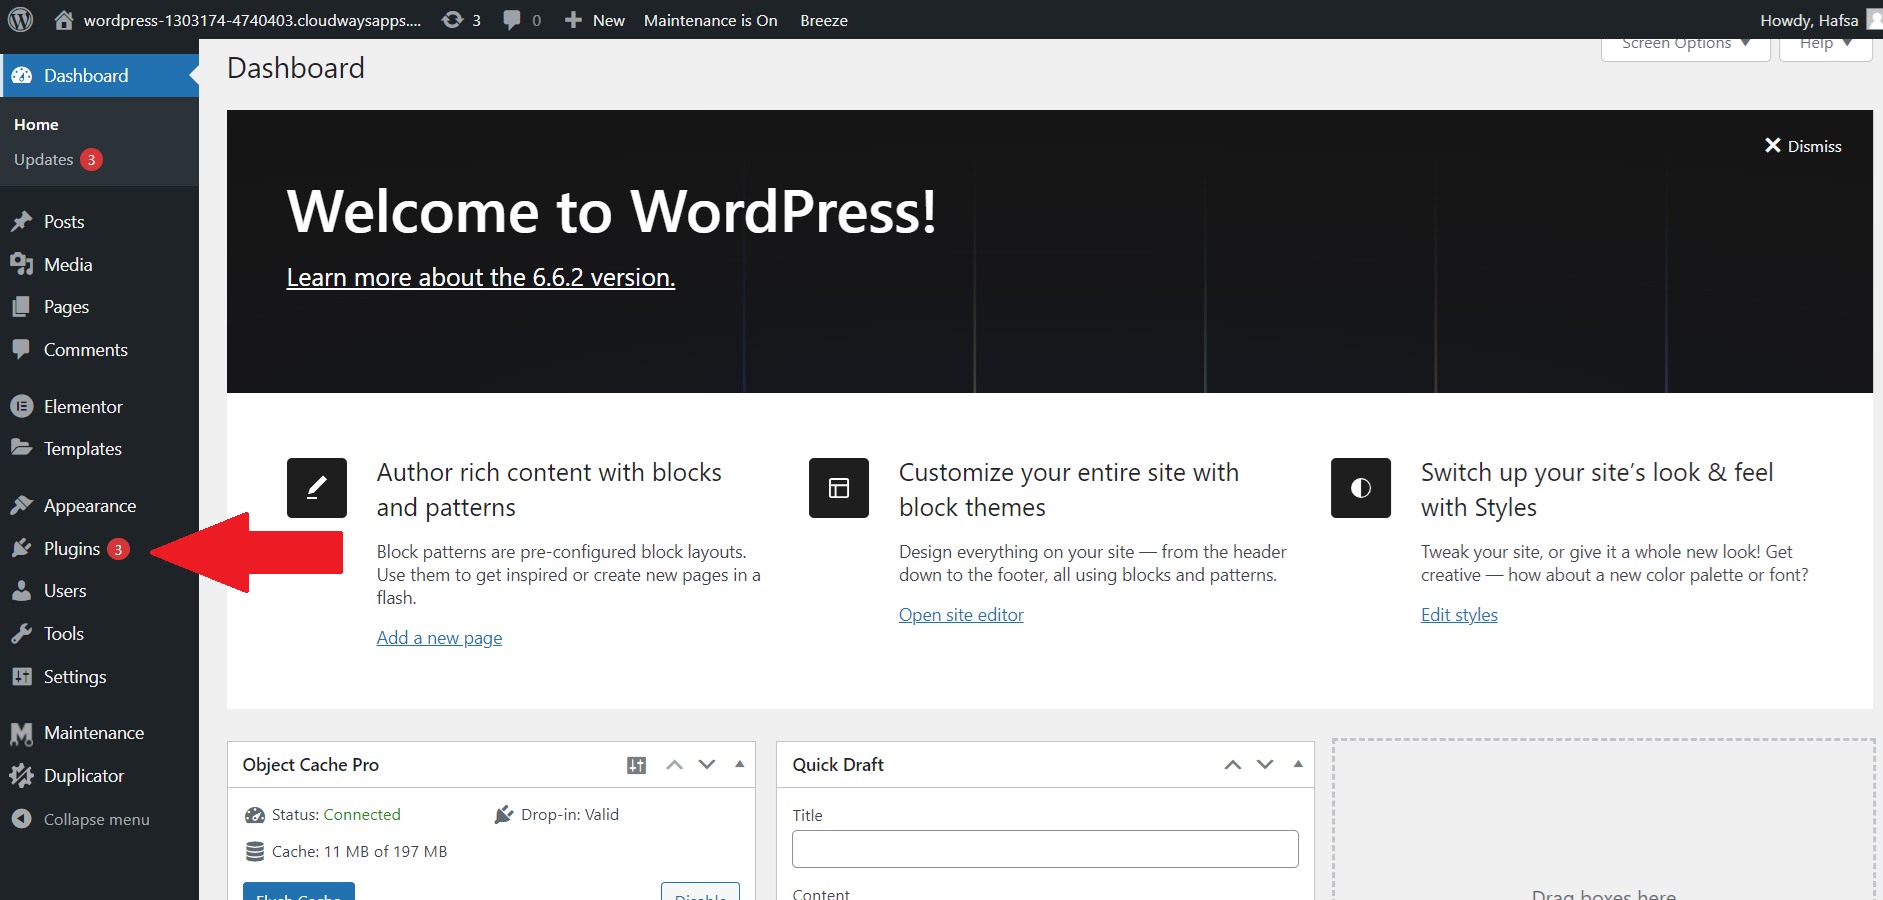Open the Media library icon

23,264
